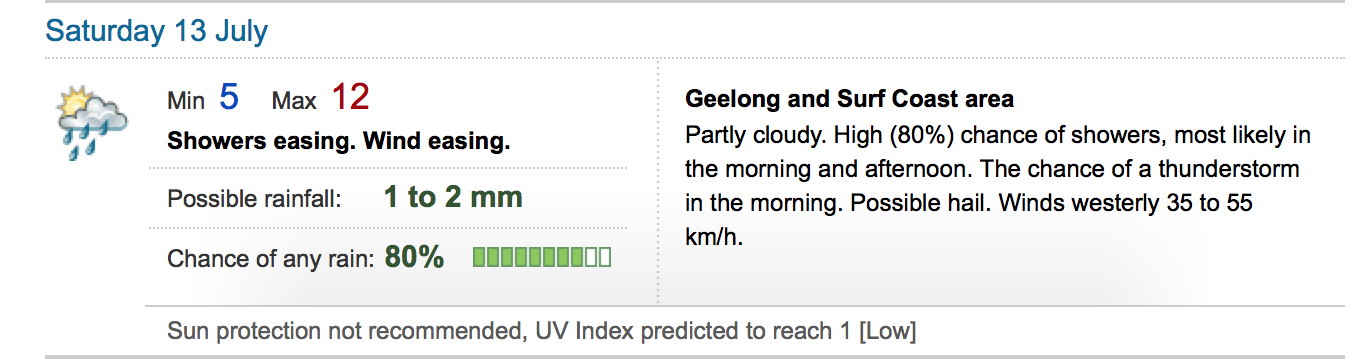
Task: Click 'Winds westerly 35 to 55' text
Action: click(x=1123, y=203)
